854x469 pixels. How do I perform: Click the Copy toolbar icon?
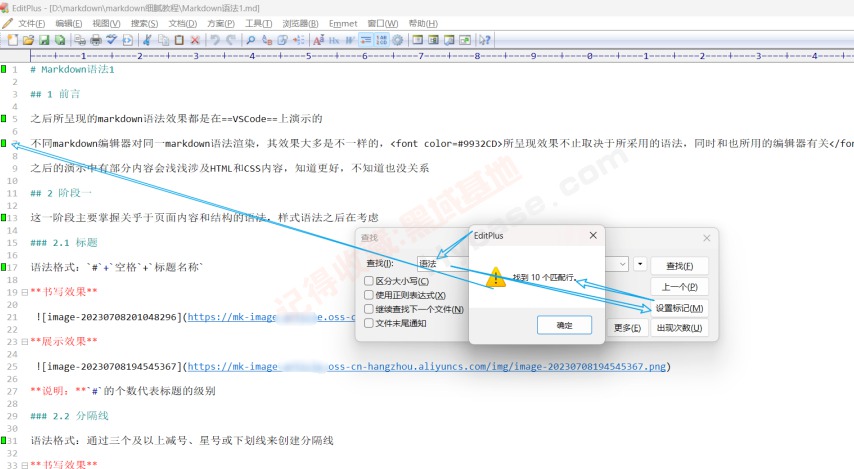click(164, 40)
